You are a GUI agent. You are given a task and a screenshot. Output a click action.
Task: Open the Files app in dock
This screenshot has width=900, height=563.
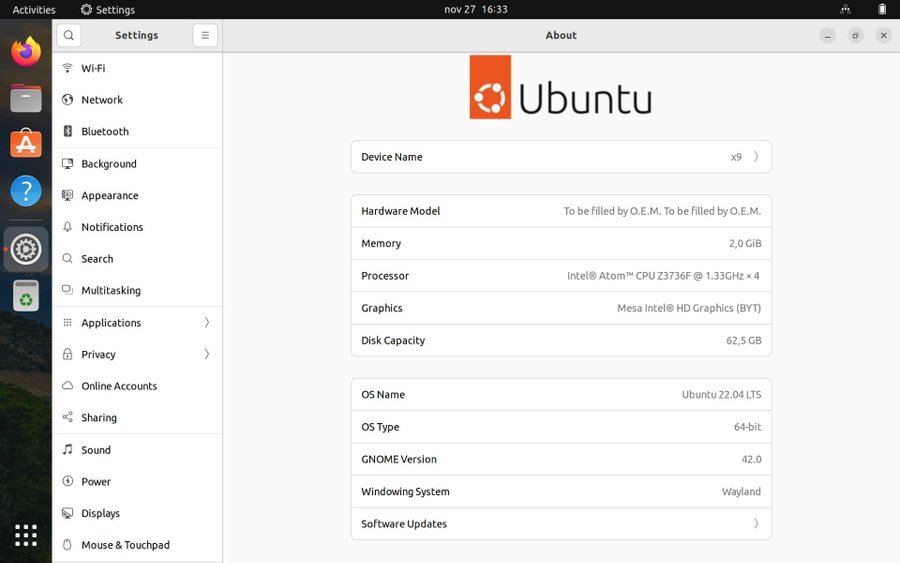coord(26,98)
